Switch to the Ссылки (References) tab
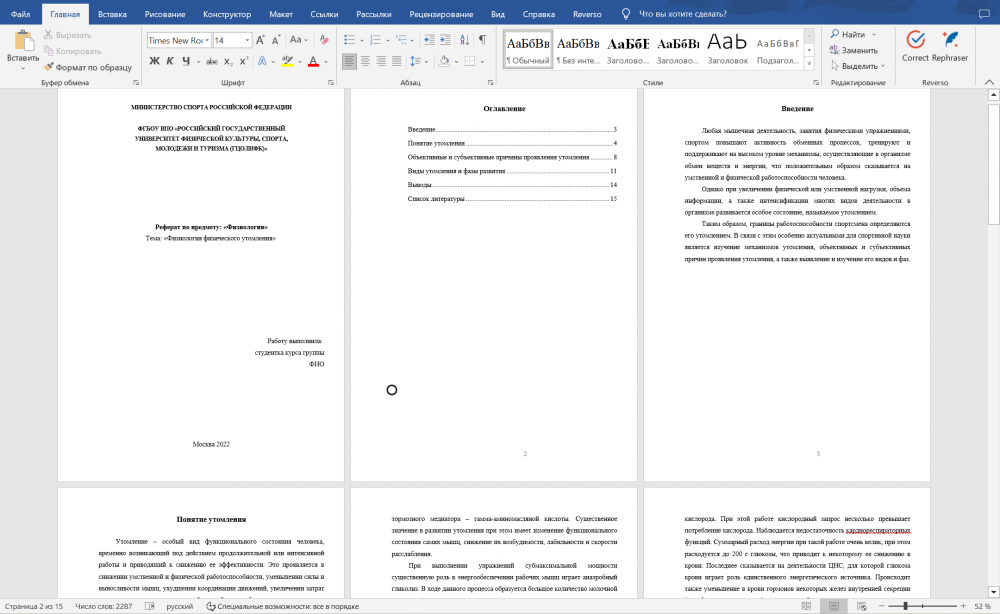1000x614 pixels. tap(324, 13)
